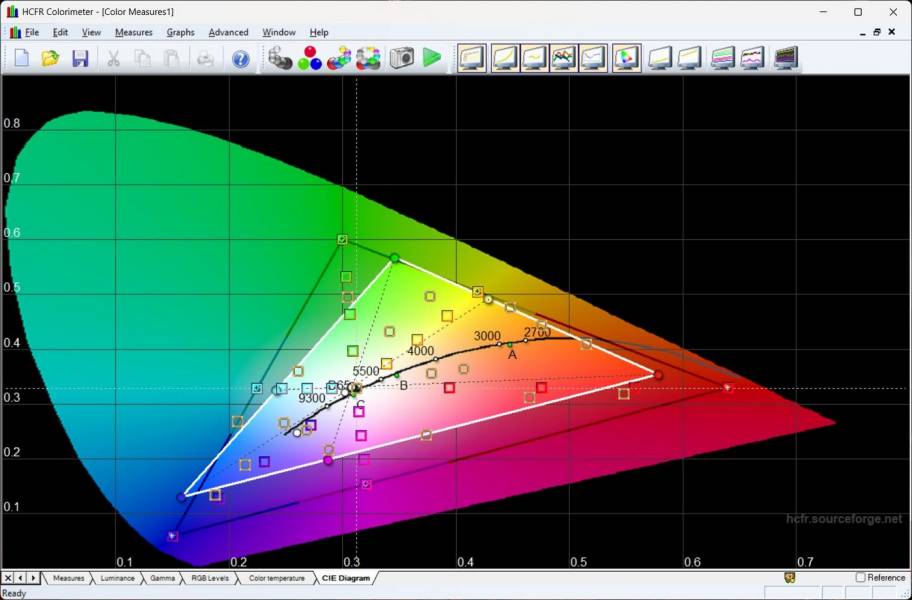Open the Graphs menu
This screenshot has width=912, height=600.
pos(180,32)
